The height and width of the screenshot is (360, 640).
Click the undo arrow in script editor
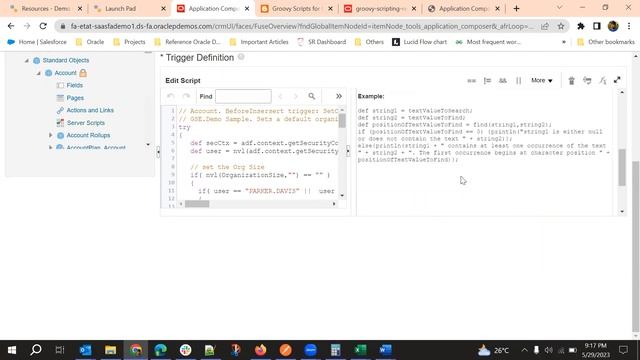[x=171, y=96]
